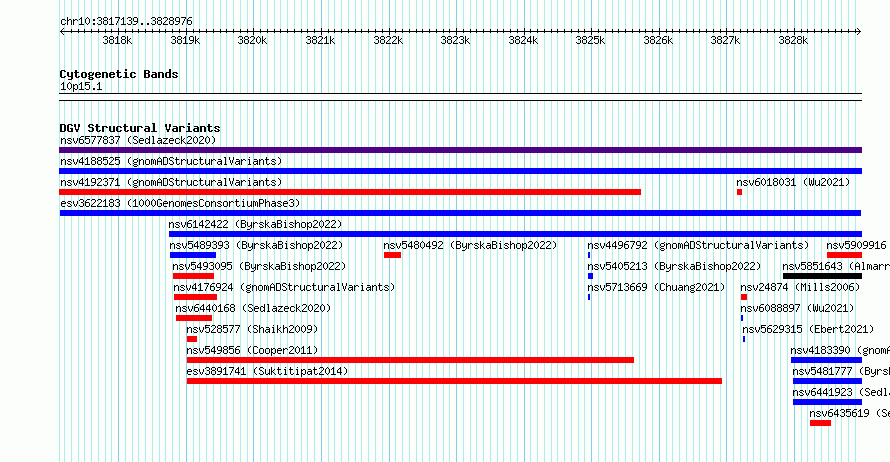The width and height of the screenshot is (890, 462).
Task: Click the 3818k ruler position
Action: pos(117,40)
